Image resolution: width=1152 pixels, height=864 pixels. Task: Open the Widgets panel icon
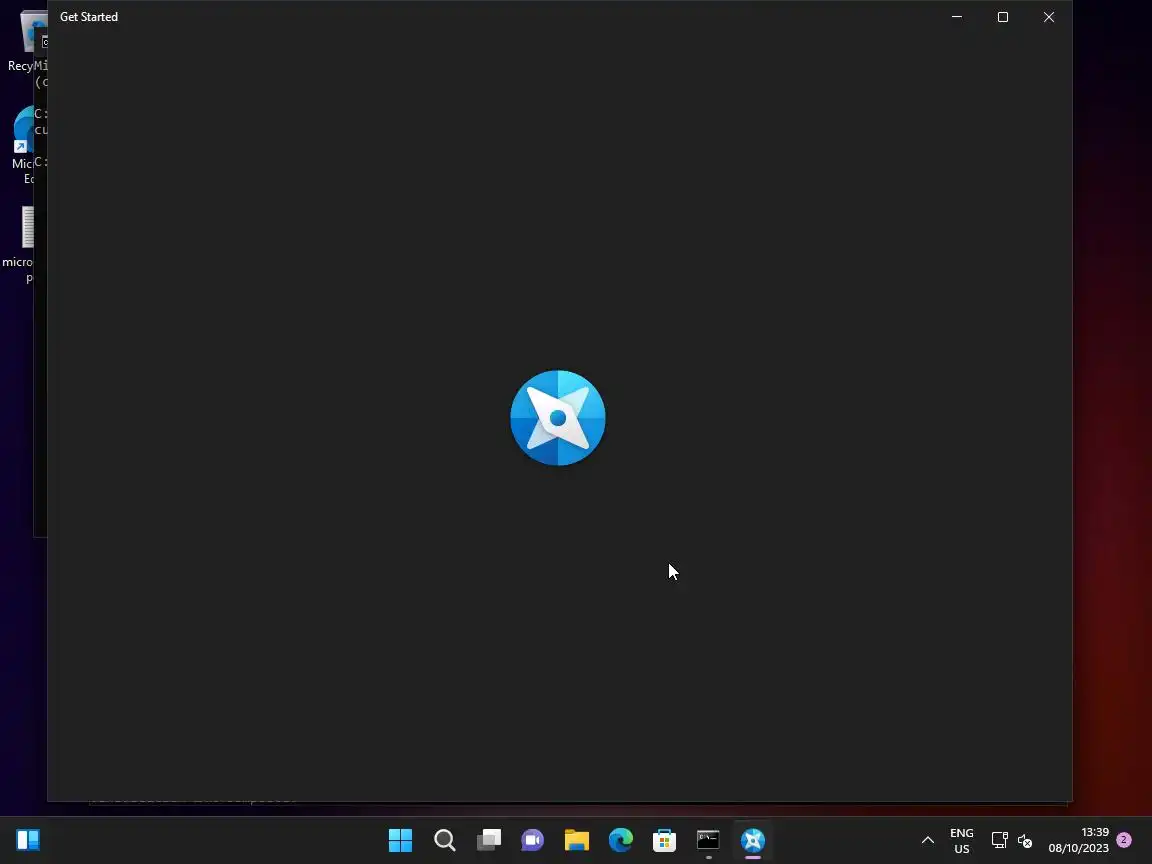point(28,840)
